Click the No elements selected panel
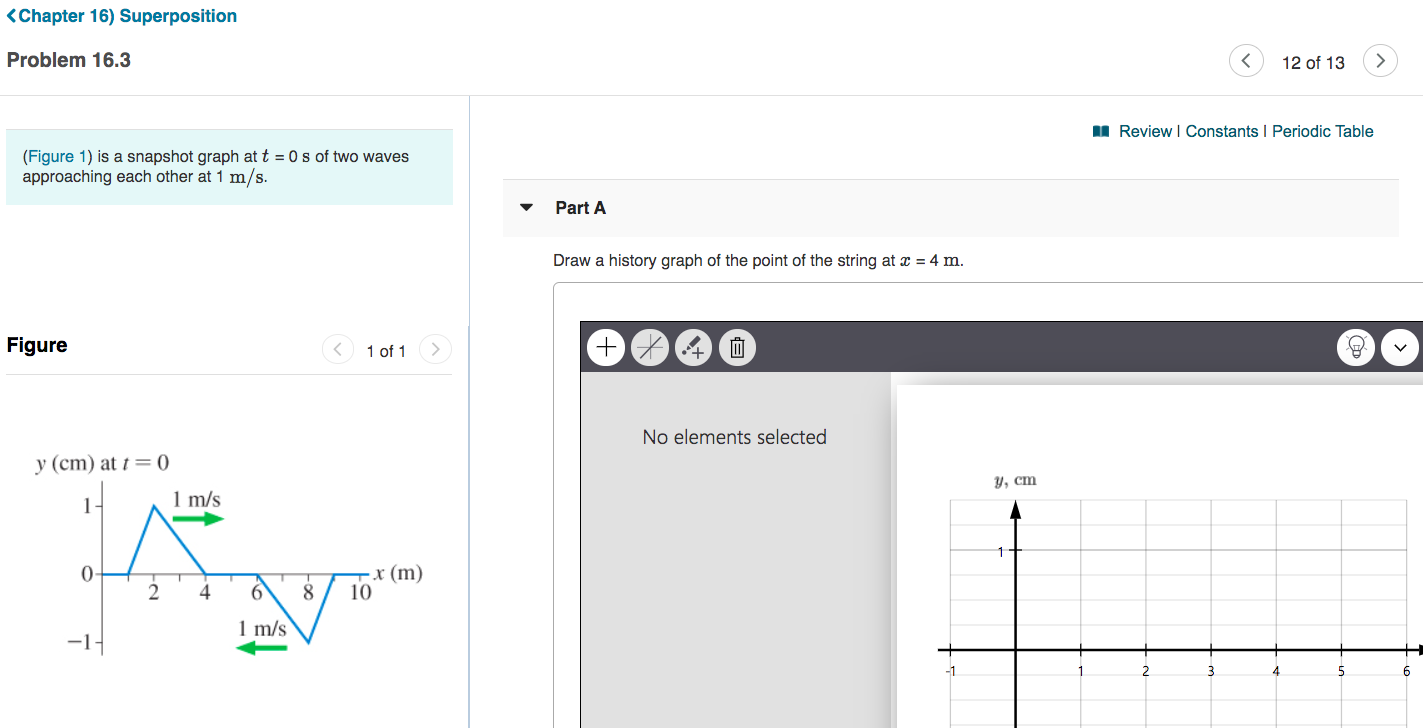The width and height of the screenshot is (1423, 728). pos(735,437)
